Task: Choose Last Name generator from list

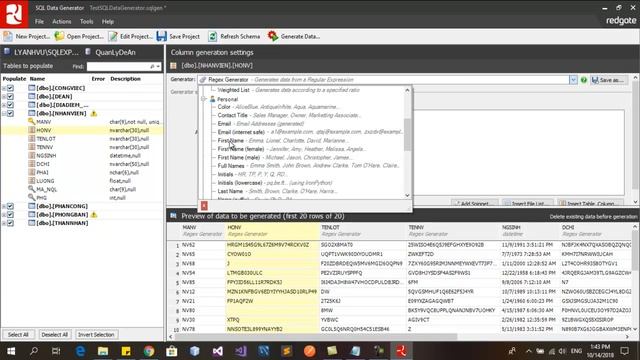Action: coord(230,191)
